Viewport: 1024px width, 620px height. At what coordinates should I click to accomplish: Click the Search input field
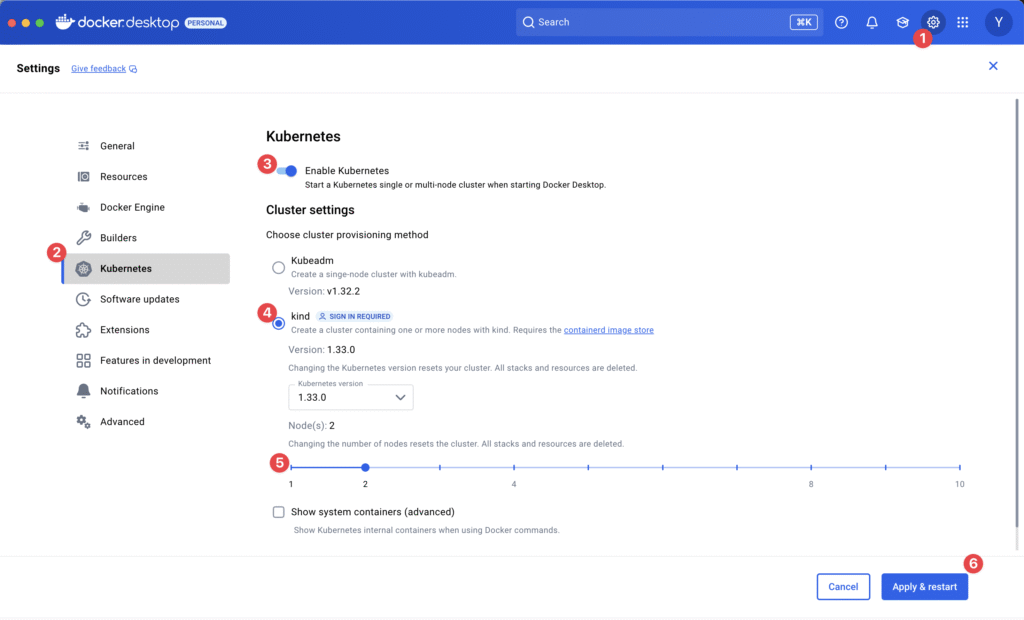(x=669, y=22)
